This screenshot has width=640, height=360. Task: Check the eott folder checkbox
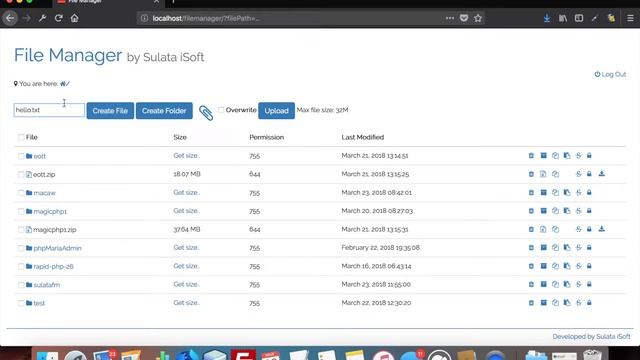coord(21,156)
